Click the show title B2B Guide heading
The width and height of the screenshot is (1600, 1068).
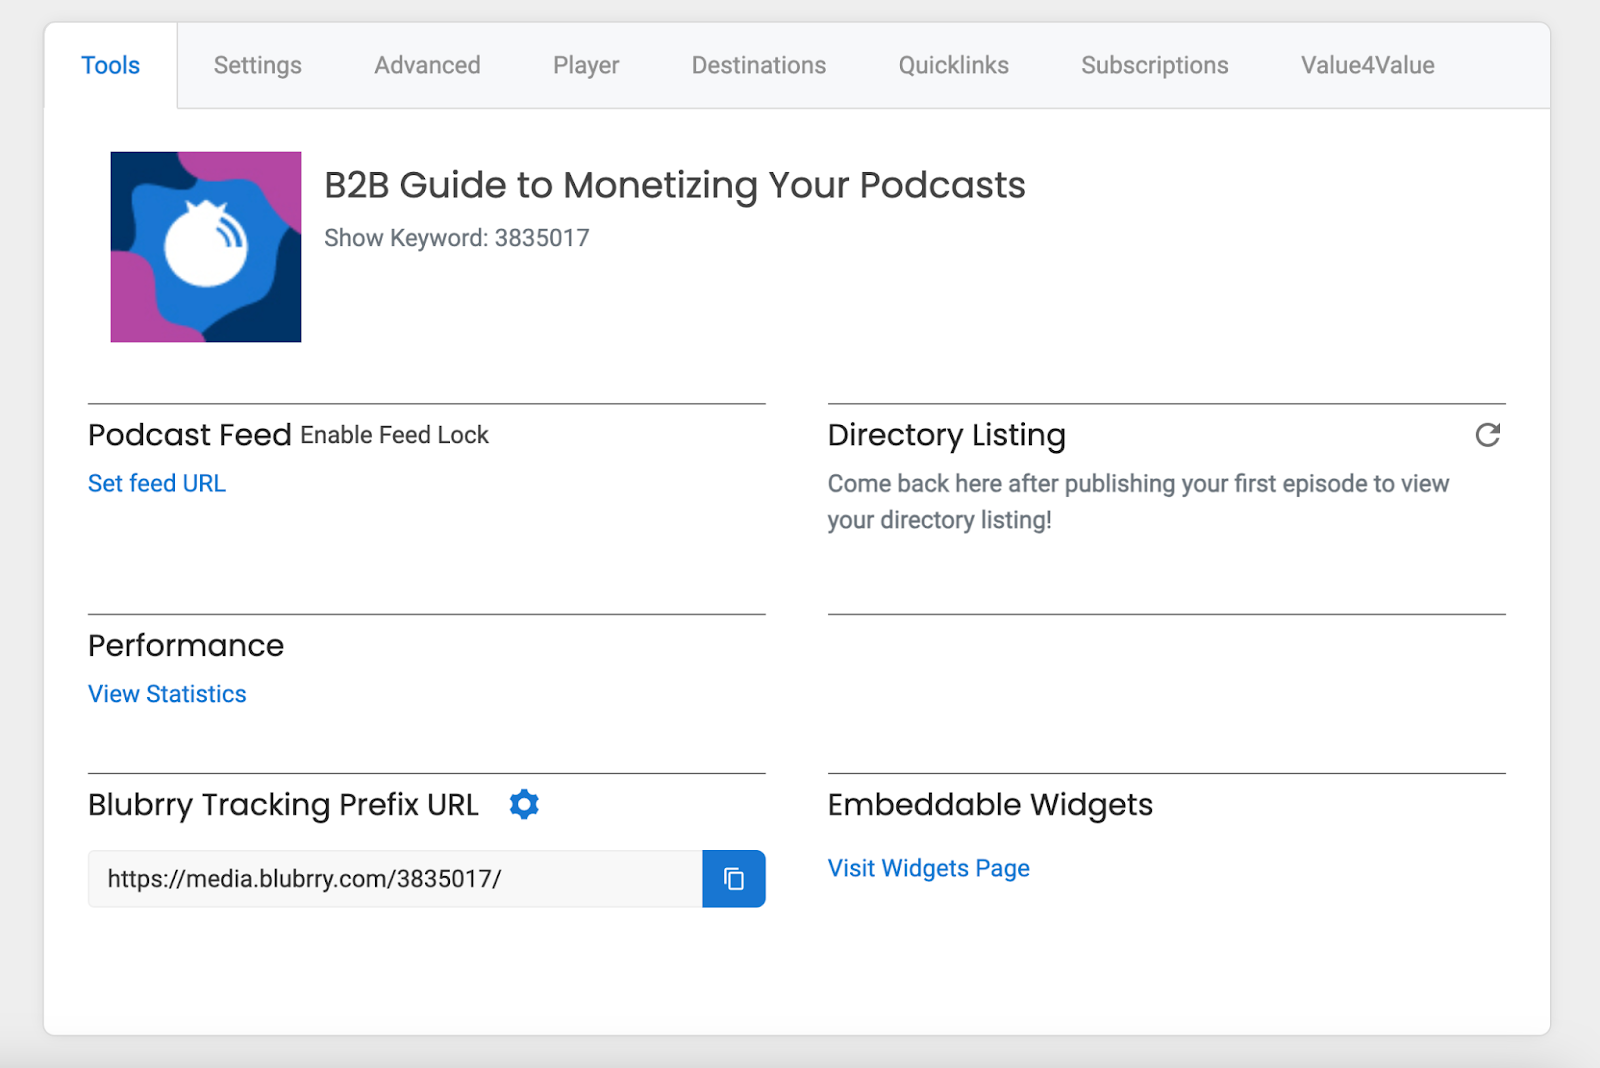(x=674, y=184)
